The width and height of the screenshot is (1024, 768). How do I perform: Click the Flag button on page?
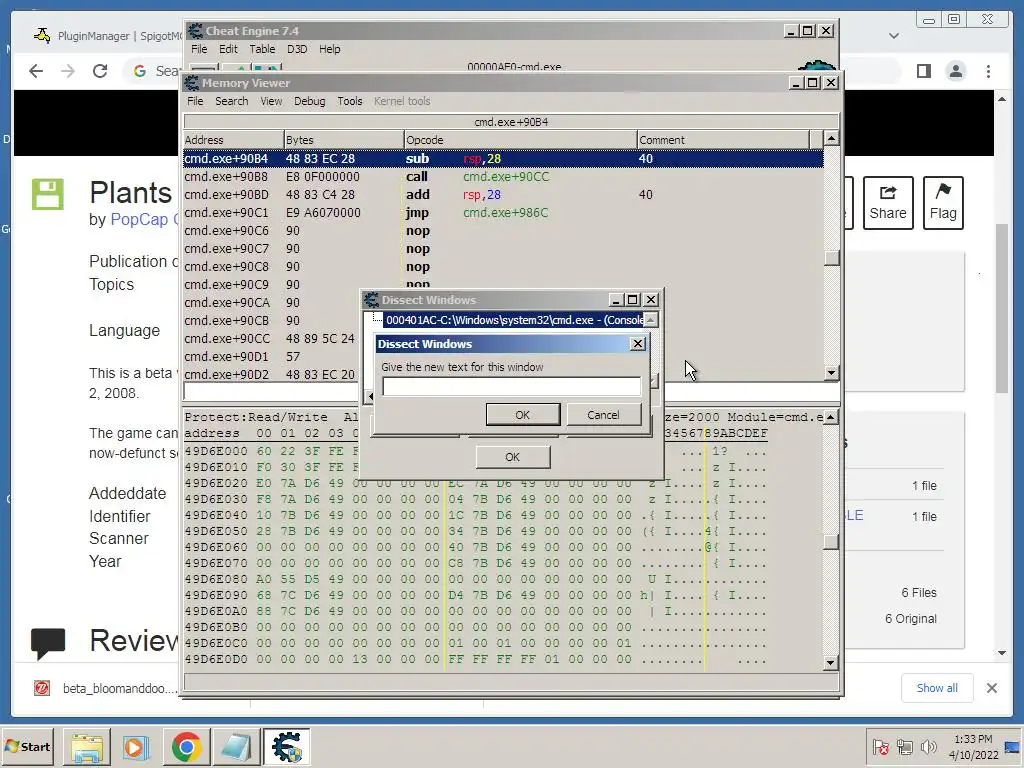pyautogui.click(x=943, y=203)
